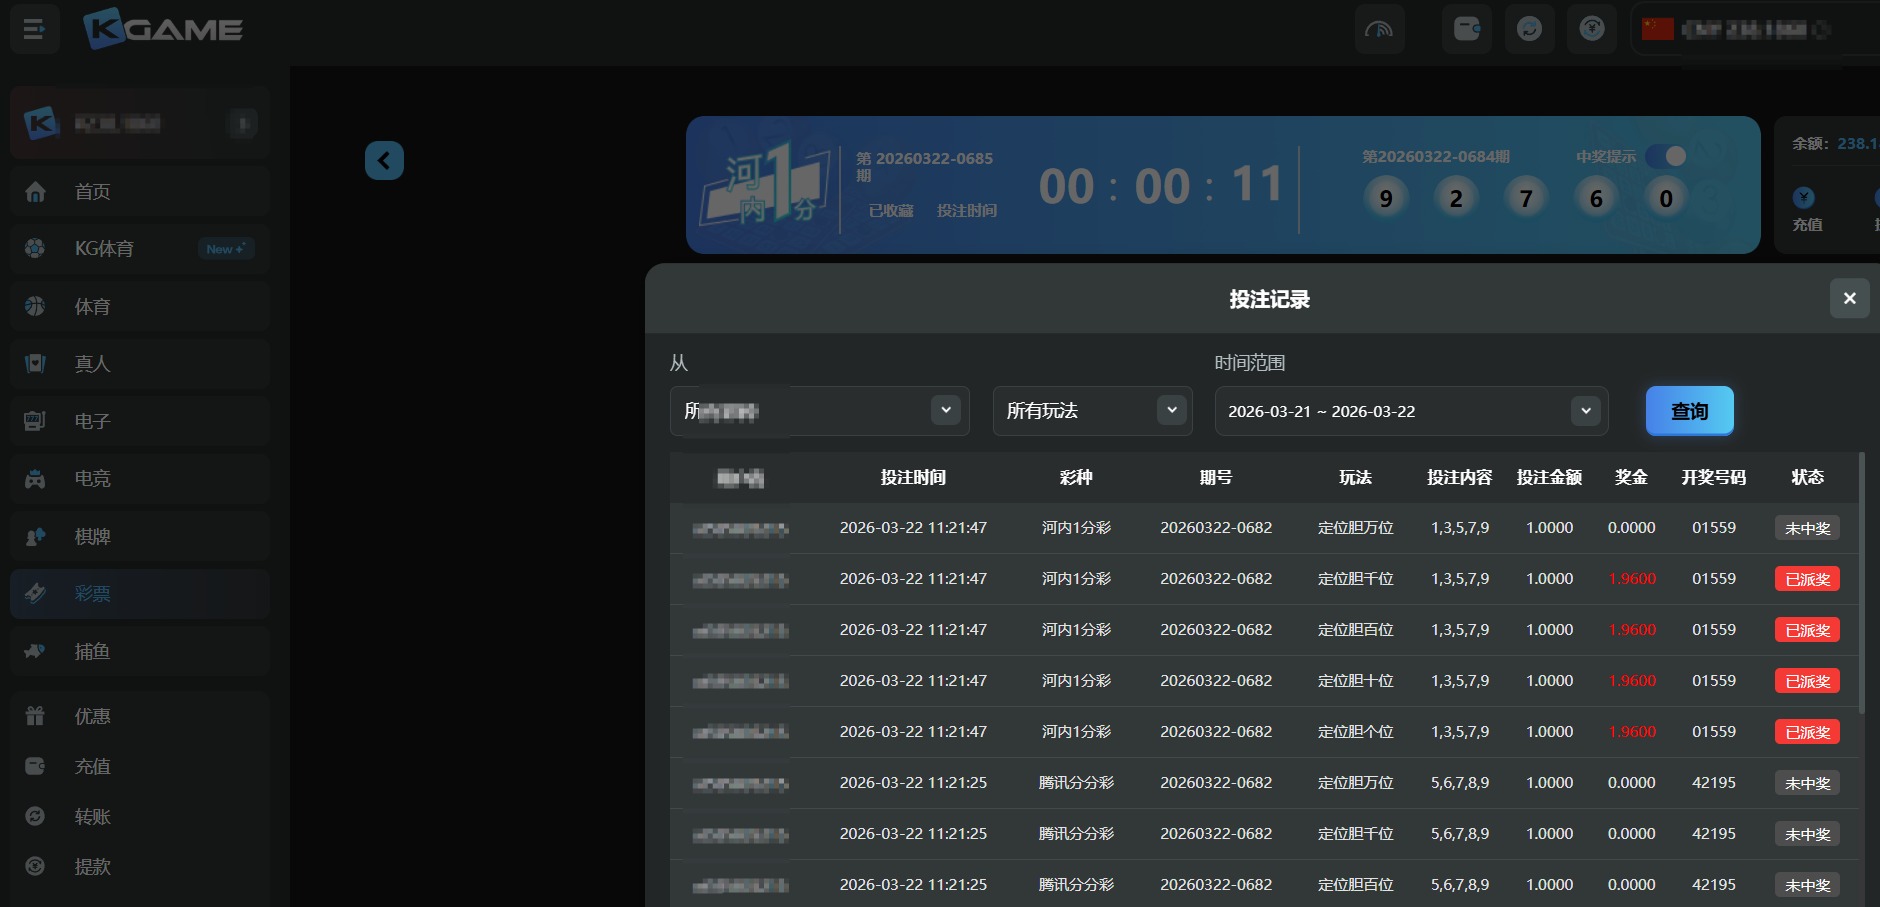Click the refresh icon in top bar
The image size is (1880, 907).
(1529, 29)
